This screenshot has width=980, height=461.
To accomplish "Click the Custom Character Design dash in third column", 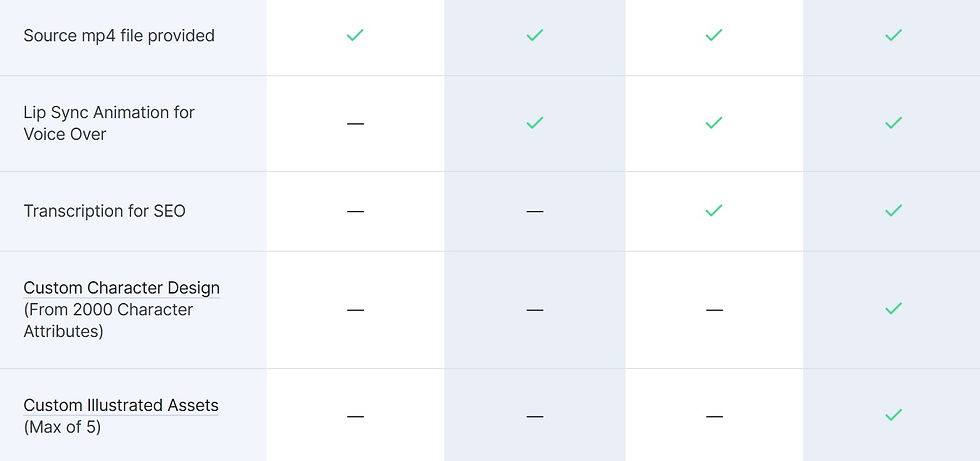I will coord(714,310).
